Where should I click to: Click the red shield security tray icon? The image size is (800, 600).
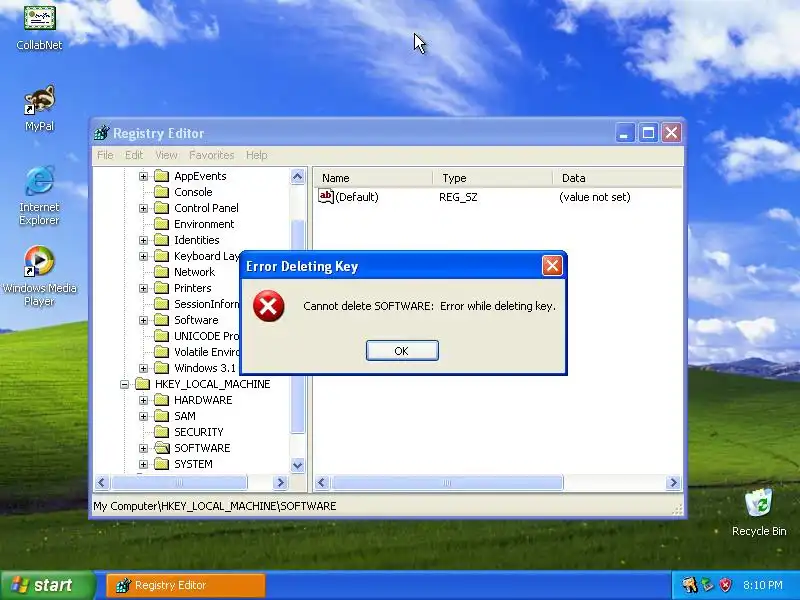(725, 585)
